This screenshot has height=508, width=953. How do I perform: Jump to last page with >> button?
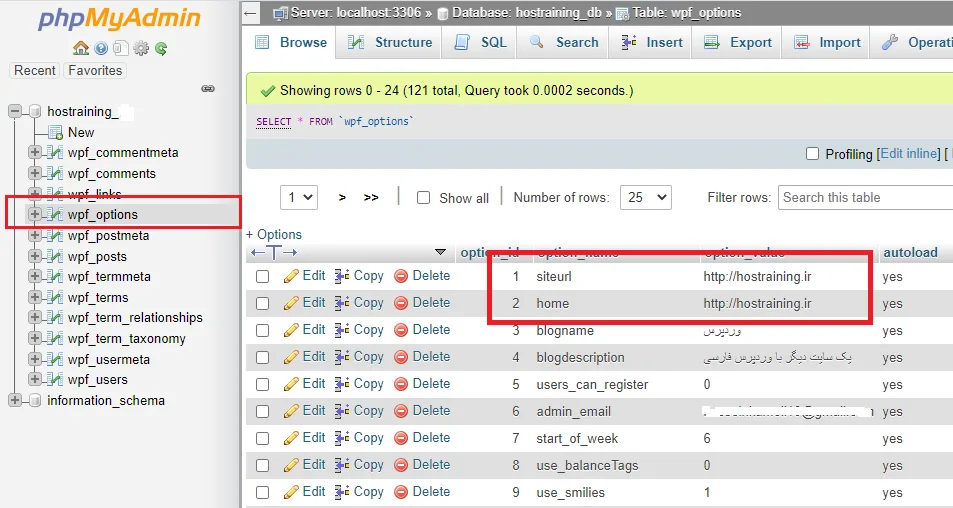[371, 197]
